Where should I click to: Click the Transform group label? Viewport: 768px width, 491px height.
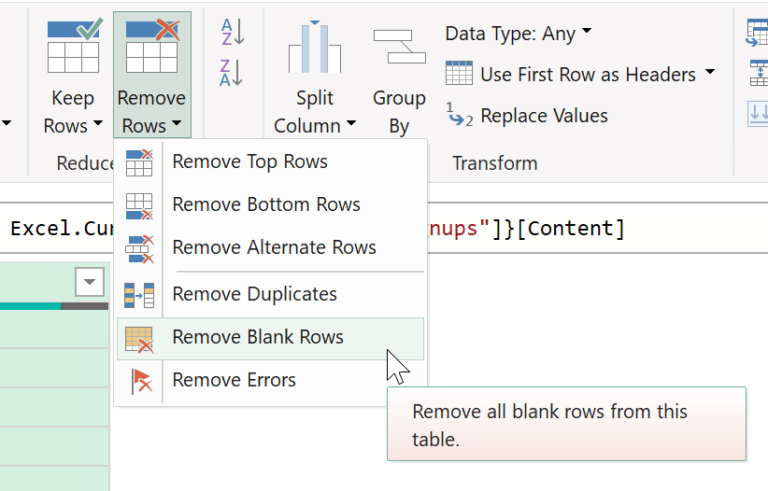point(495,163)
